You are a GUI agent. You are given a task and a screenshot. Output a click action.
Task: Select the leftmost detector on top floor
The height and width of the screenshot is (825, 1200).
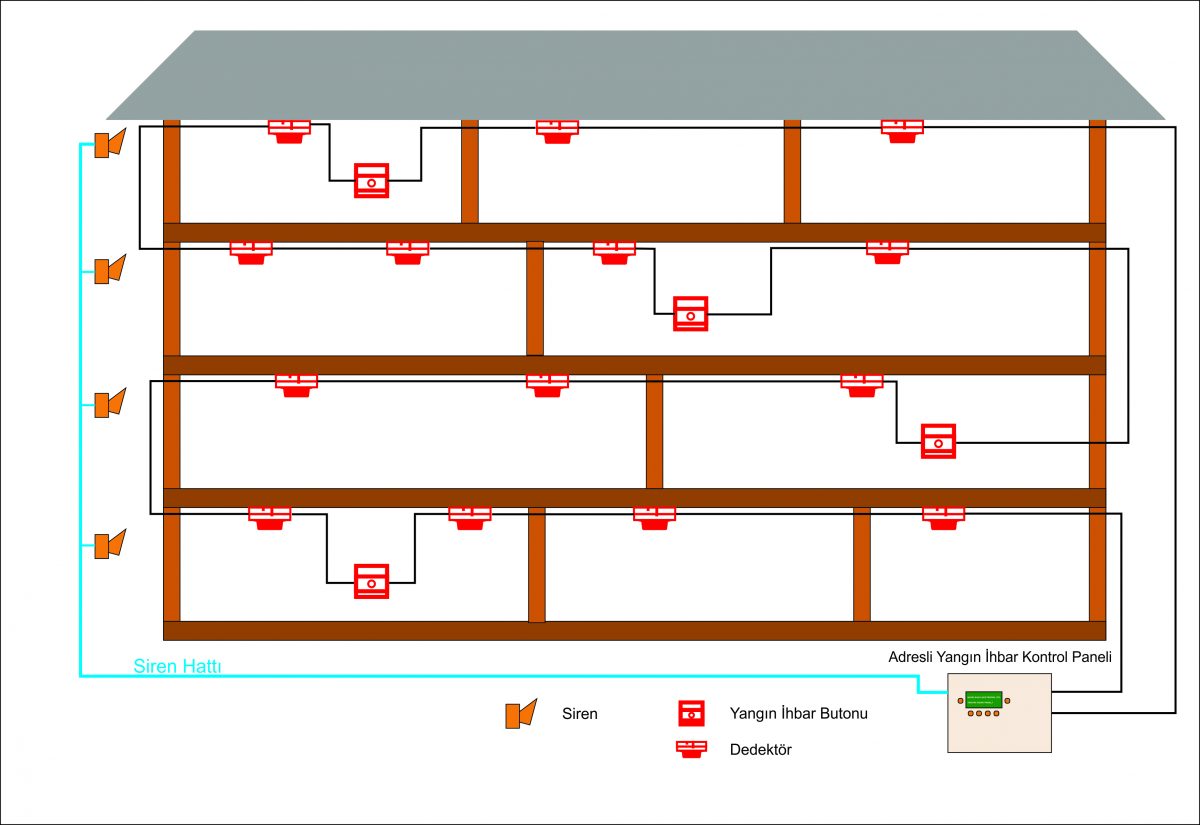289,131
